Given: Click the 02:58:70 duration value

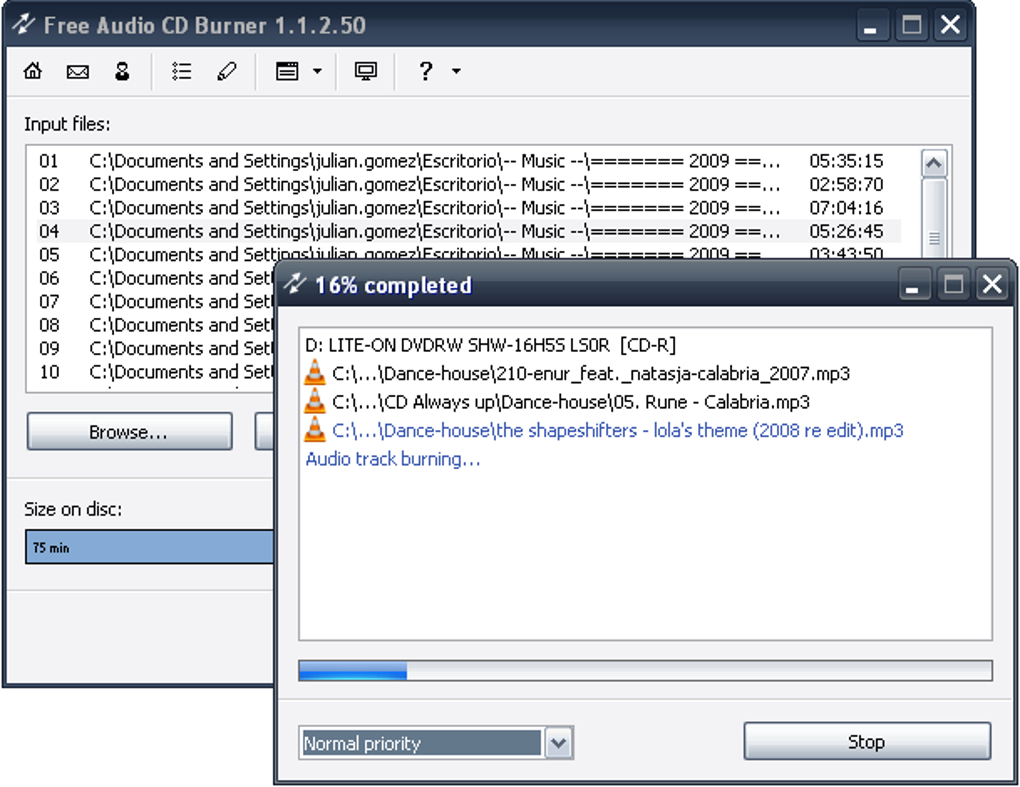Looking at the screenshot, I should 846,184.
